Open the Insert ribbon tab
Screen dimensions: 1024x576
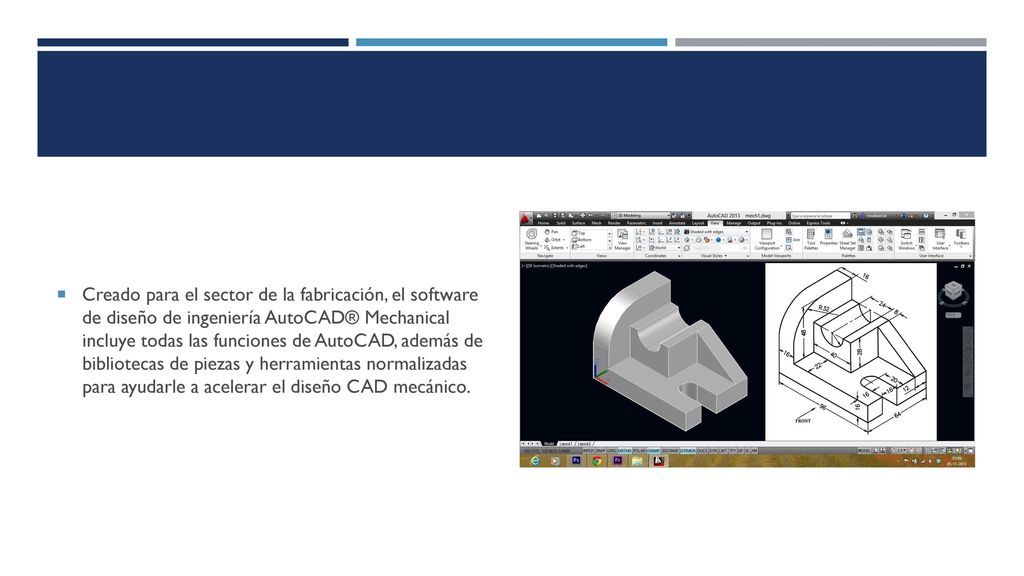(658, 223)
